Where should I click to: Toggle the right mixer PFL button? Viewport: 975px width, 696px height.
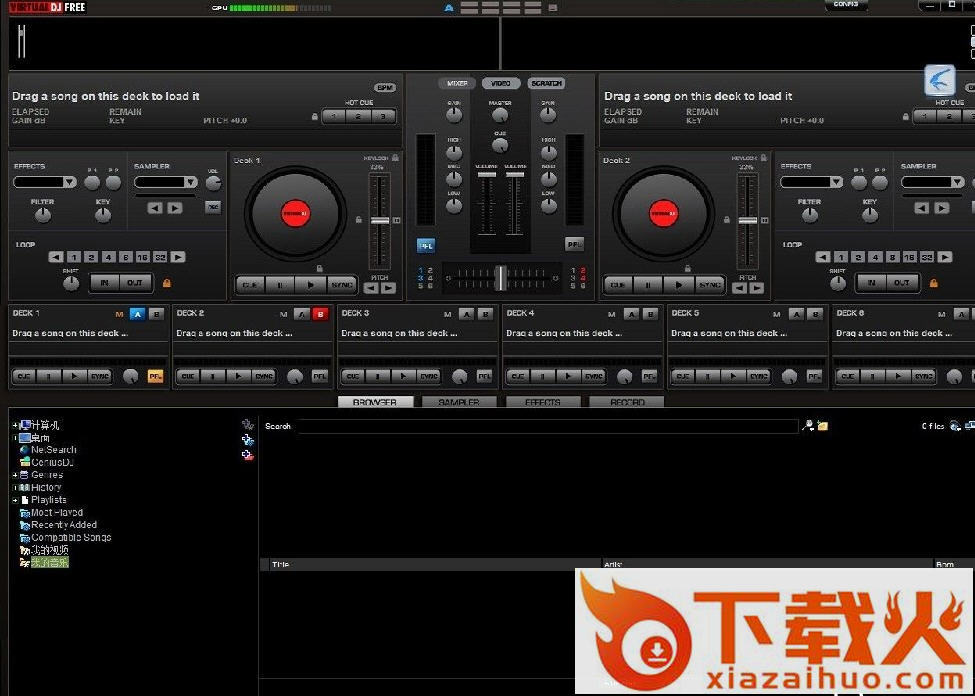[x=575, y=244]
